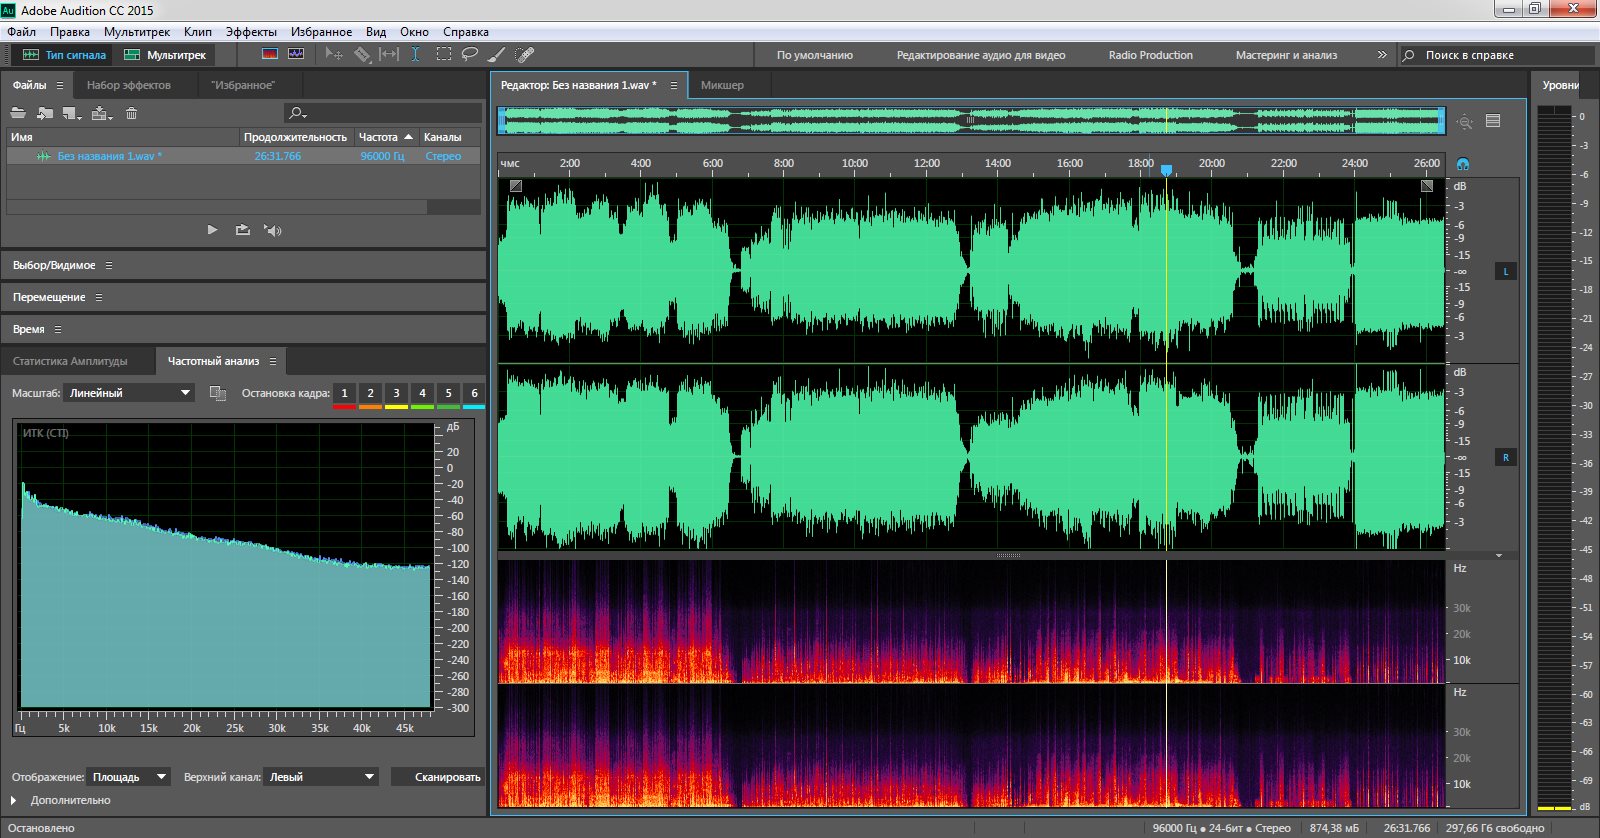The width and height of the screenshot is (1600, 838).
Task: Click the trash icon to close file
Action: click(131, 113)
